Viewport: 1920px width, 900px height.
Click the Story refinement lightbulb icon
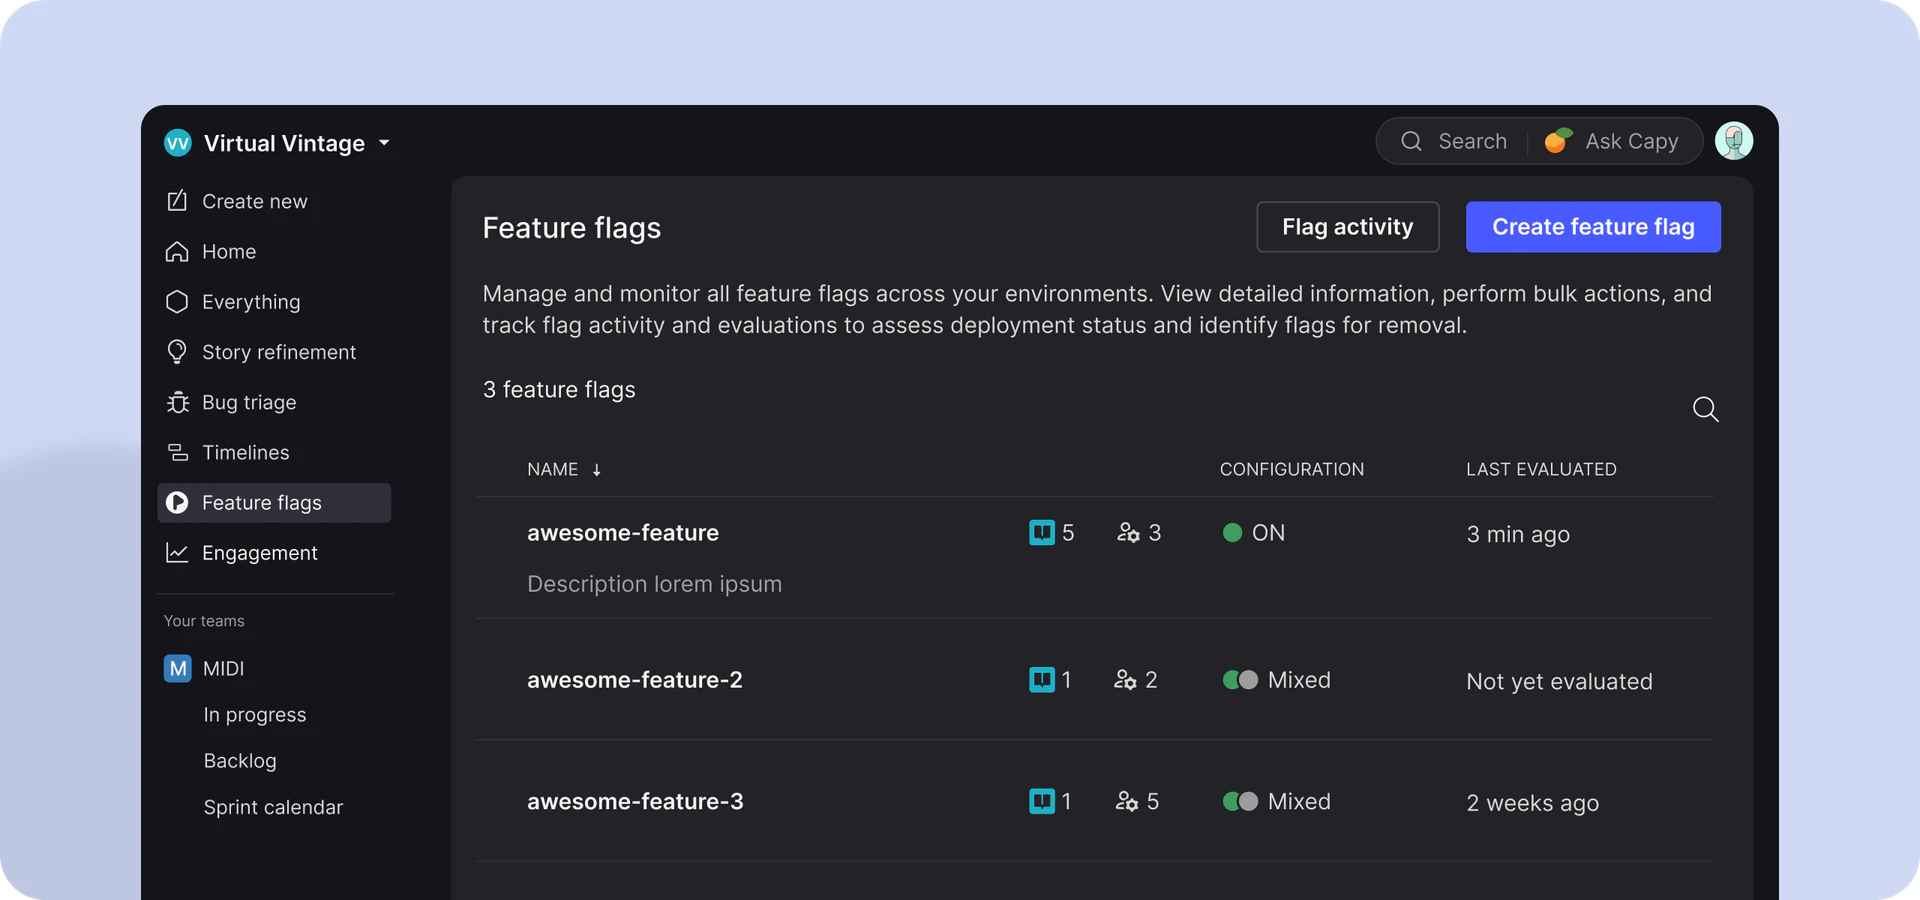point(177,352)
